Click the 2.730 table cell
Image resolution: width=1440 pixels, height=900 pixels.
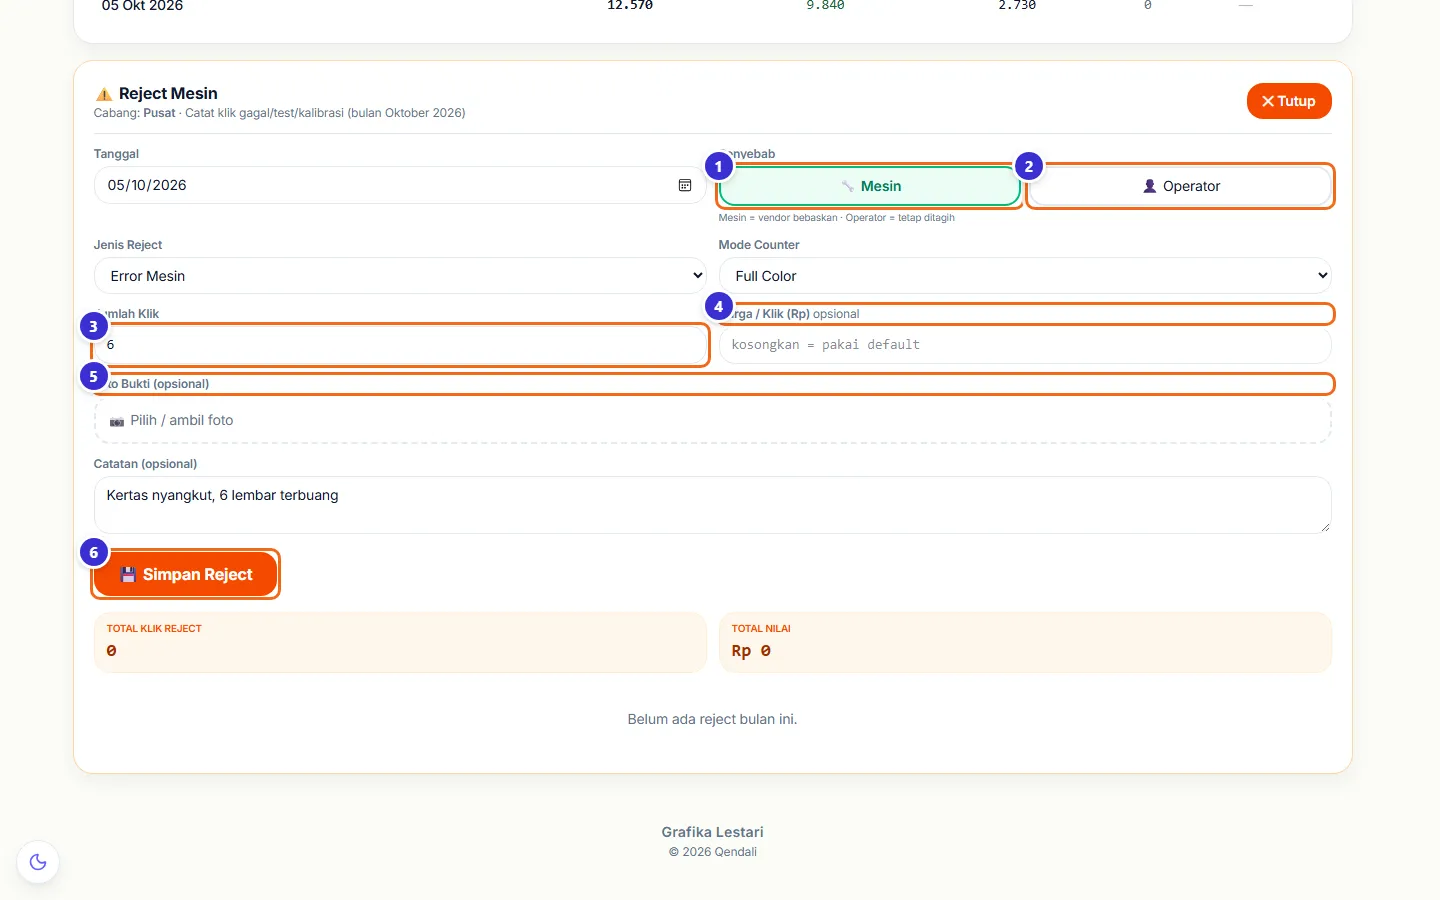pyautogui.click(x=1017, y=5)
